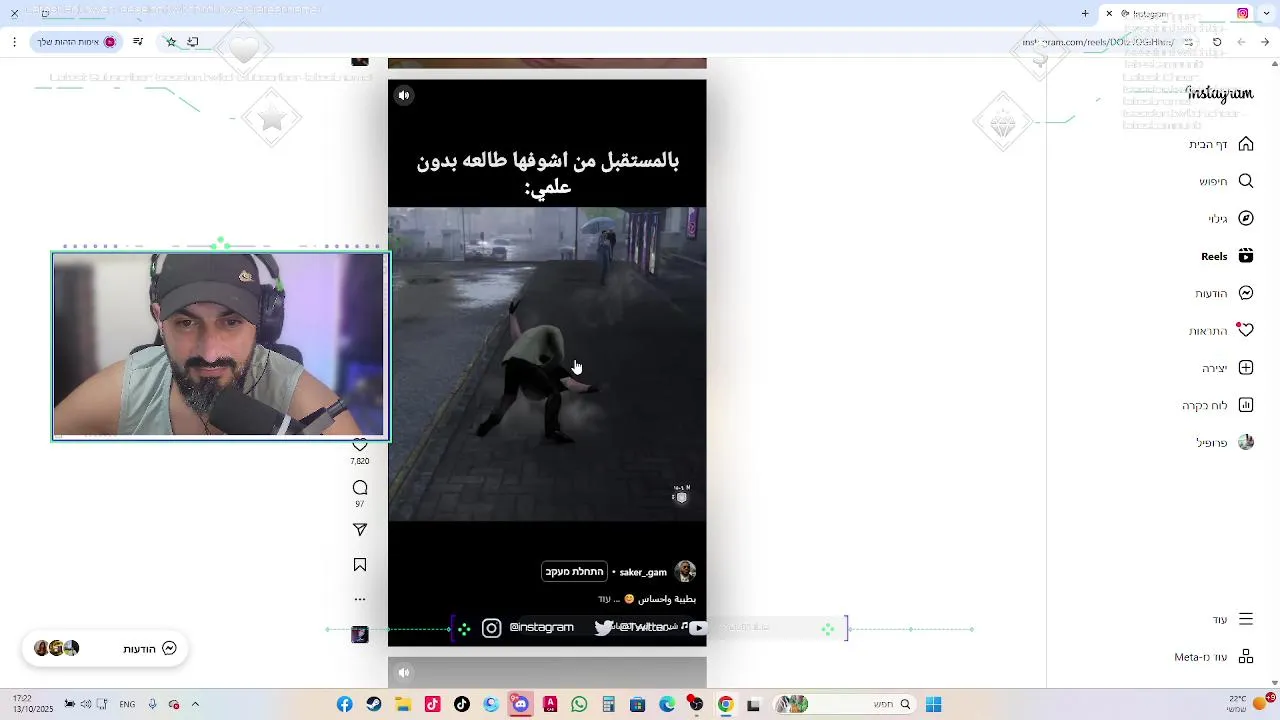The height and width of the screenshot is (720, 1280).
Task: Click the 'אימות הזהות שלך' profile chip
Action: pos(77,42)
